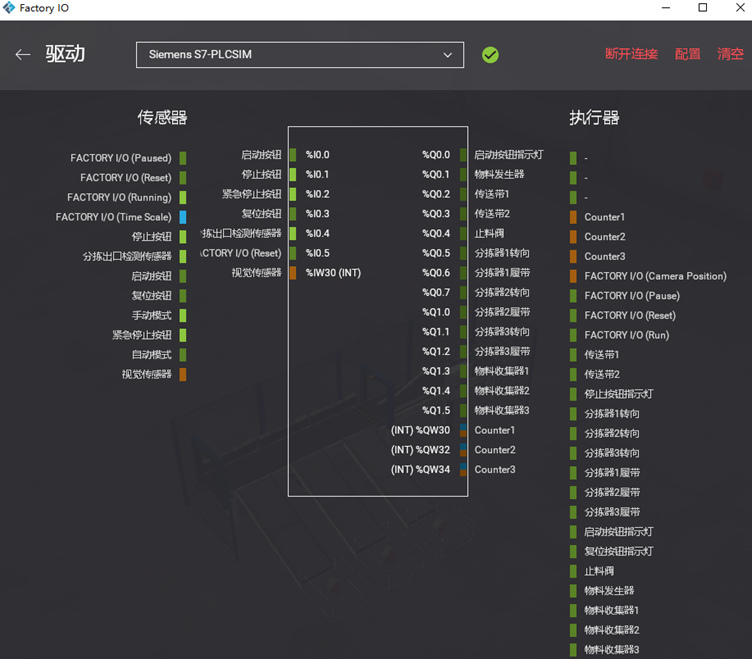Screen dimensions: 752x659
Task: Click the 执行器 column heading
Action: [594, 117]
